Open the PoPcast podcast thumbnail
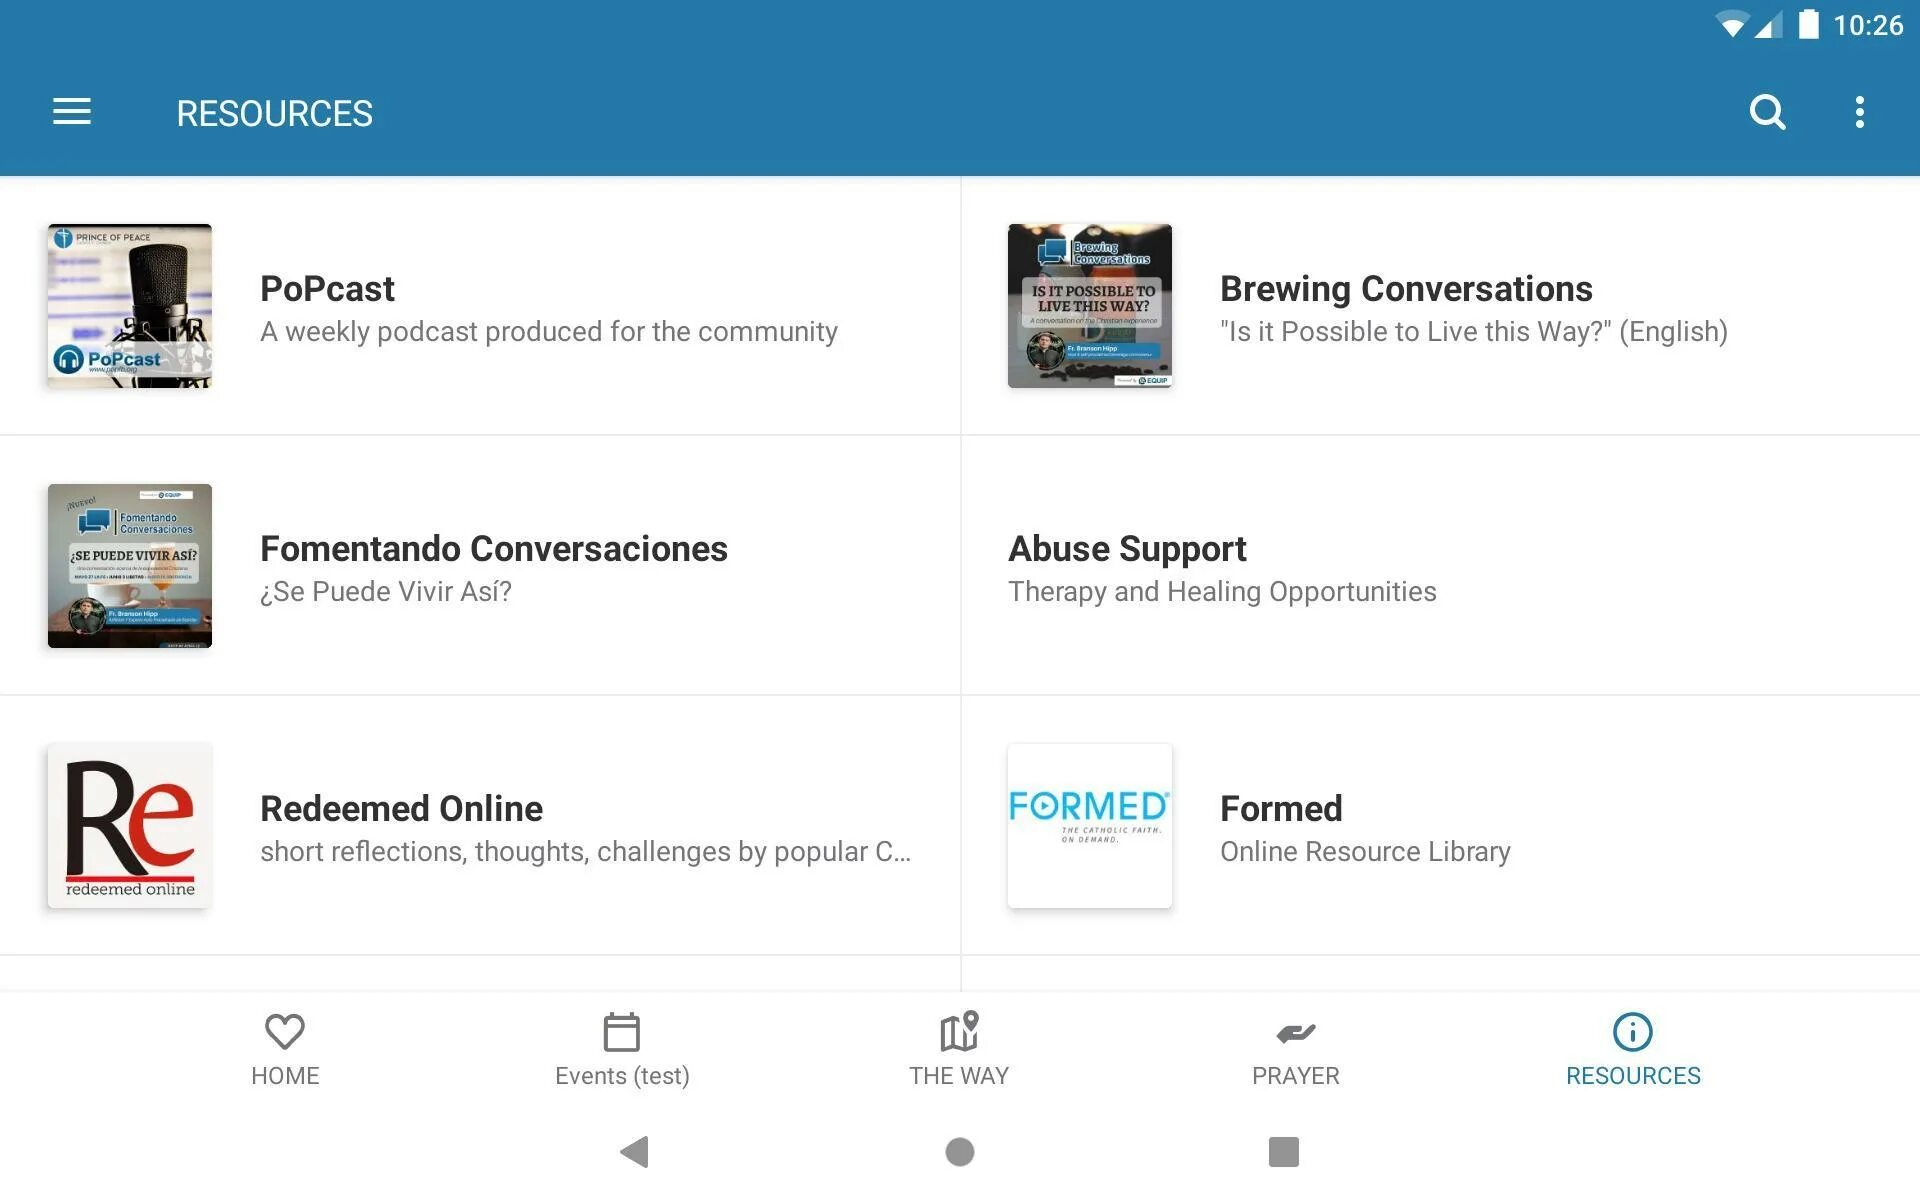 130,306
